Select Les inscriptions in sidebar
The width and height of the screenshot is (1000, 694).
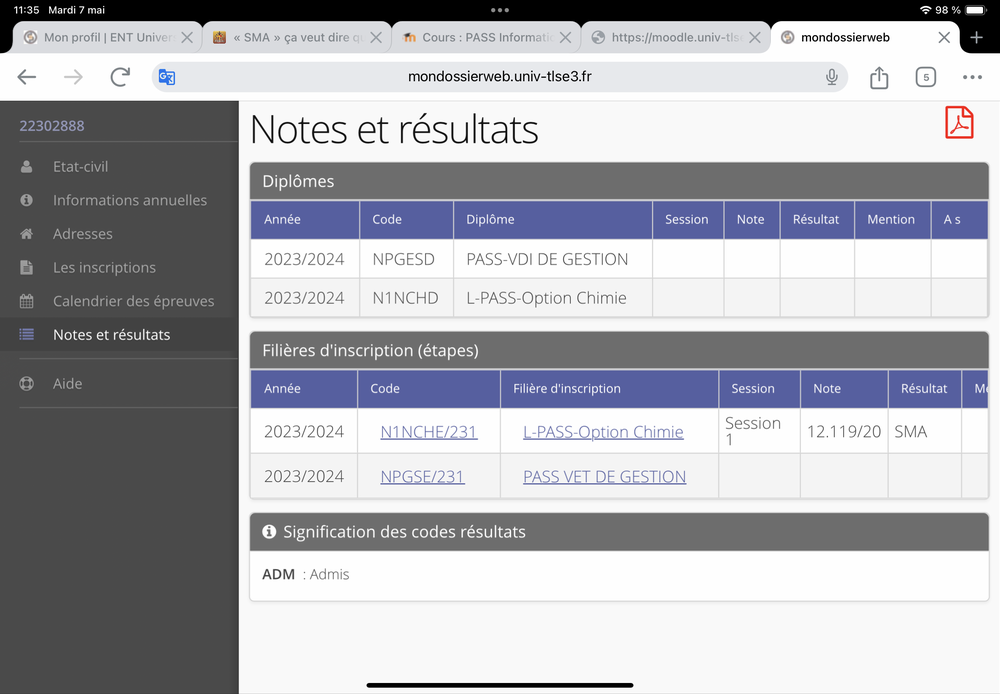pos(104,268)
